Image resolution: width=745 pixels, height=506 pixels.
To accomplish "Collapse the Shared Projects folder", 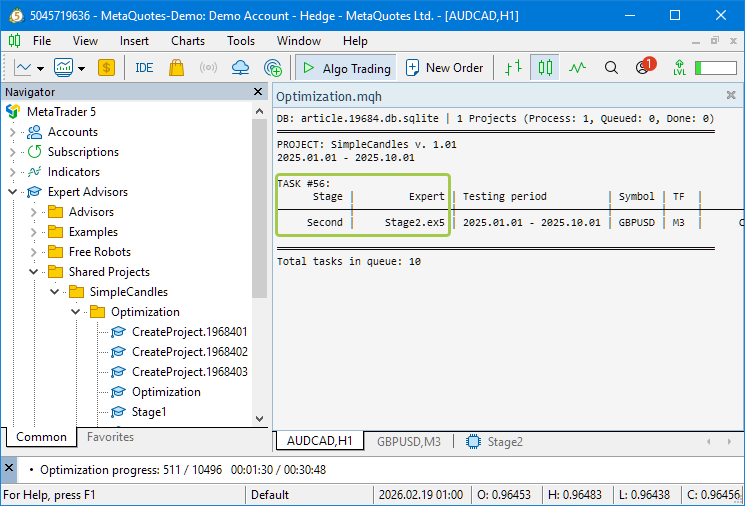I will click(x=34, y=272).
